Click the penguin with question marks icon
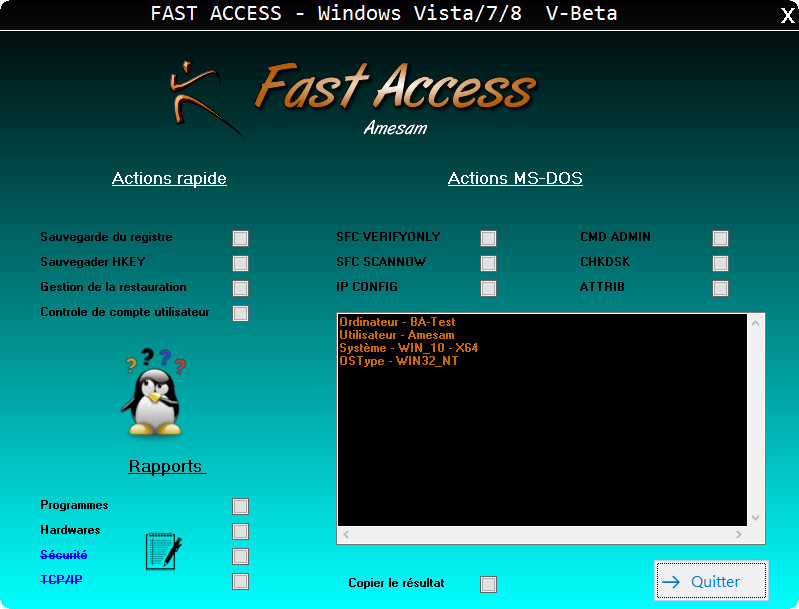 point(153,391)
